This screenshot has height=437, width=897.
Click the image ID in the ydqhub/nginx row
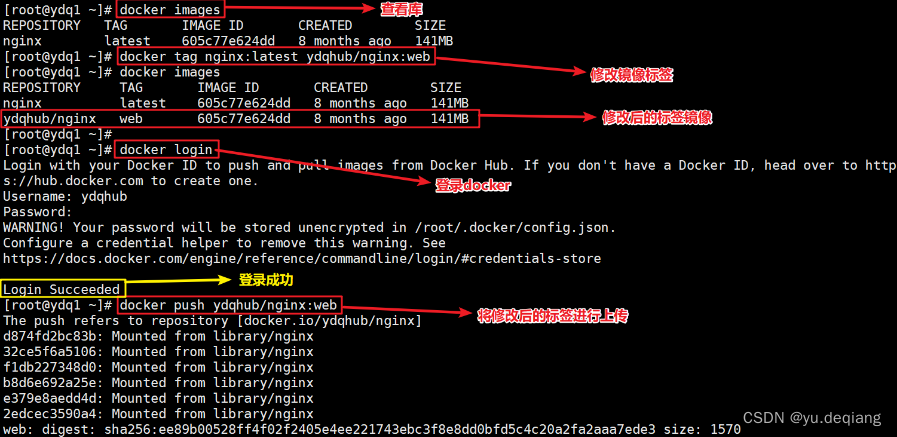pyautogui.click(x=244, y=119)
